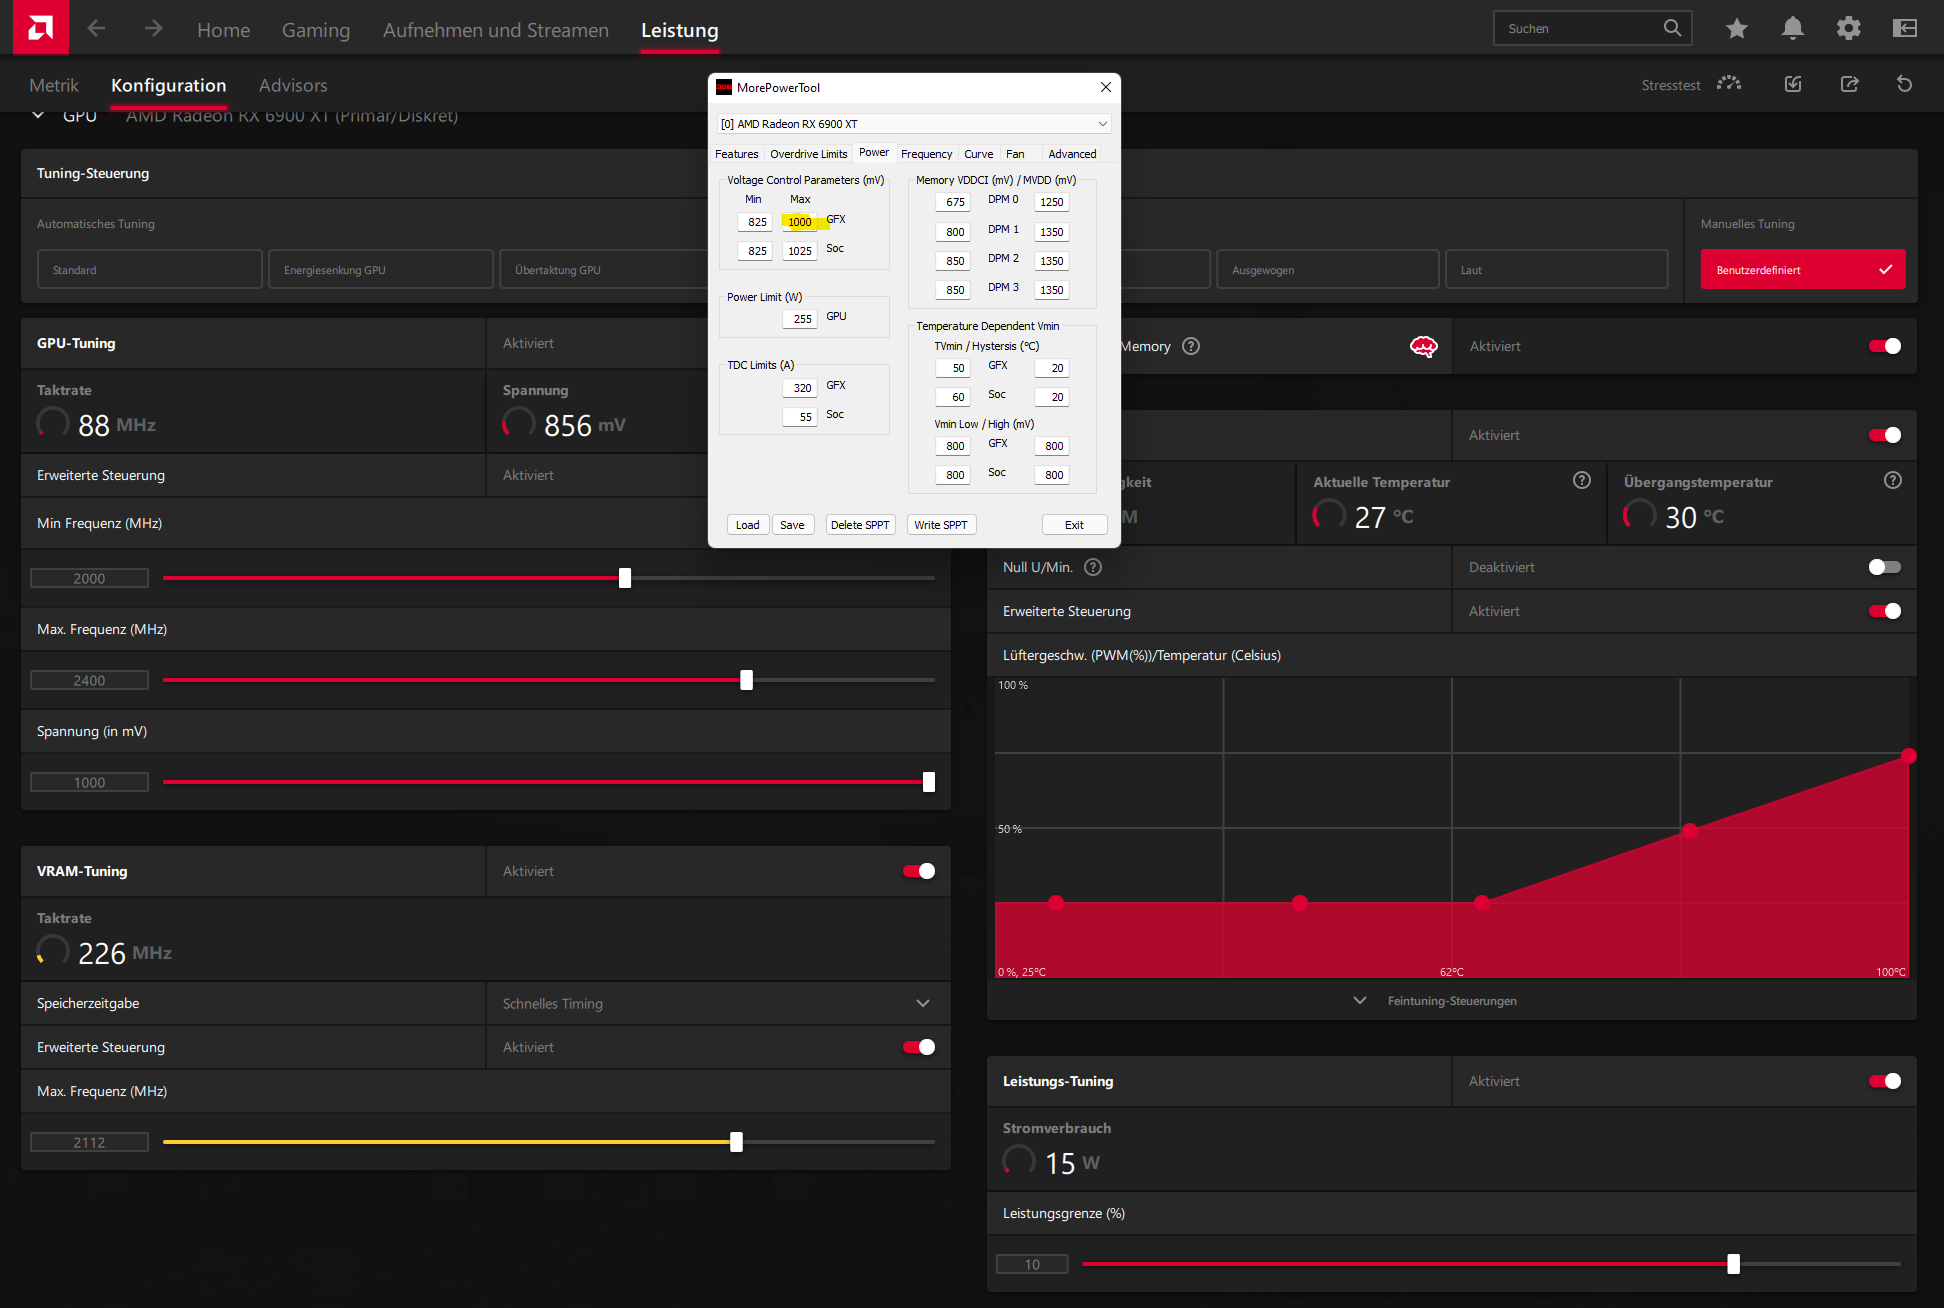Expand Feintuning-Steuerungen section
Screen dimensions: 1944x1308
point(1451,1001)
